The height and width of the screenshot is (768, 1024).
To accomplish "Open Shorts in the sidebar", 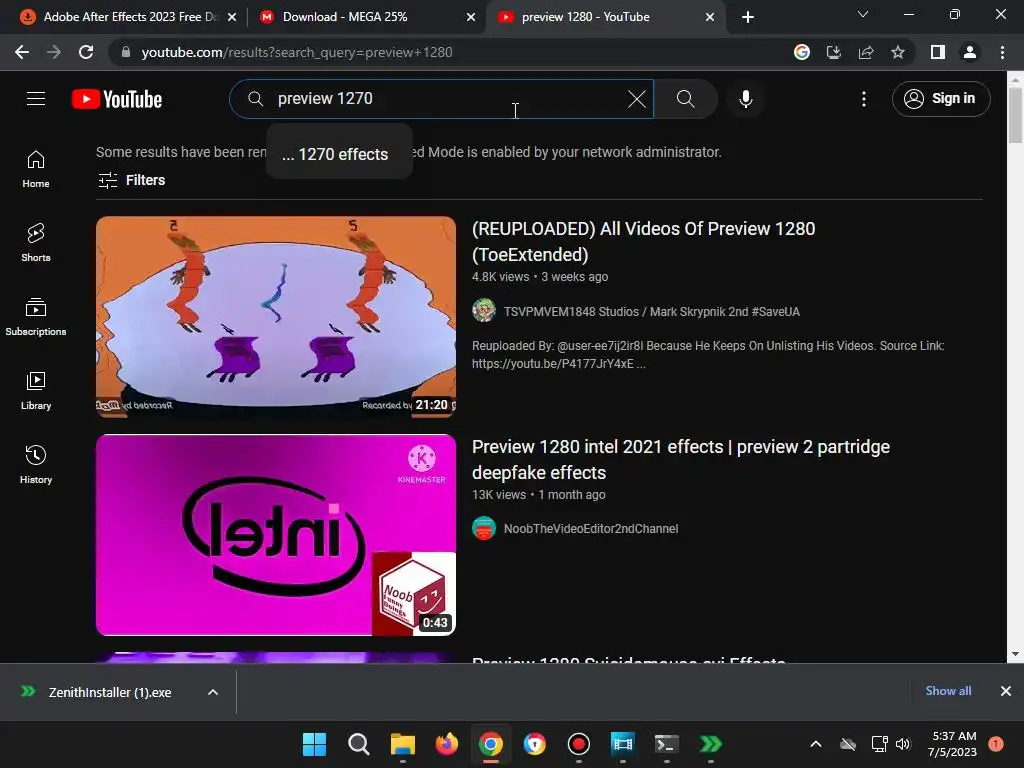I will coord(36,243).
